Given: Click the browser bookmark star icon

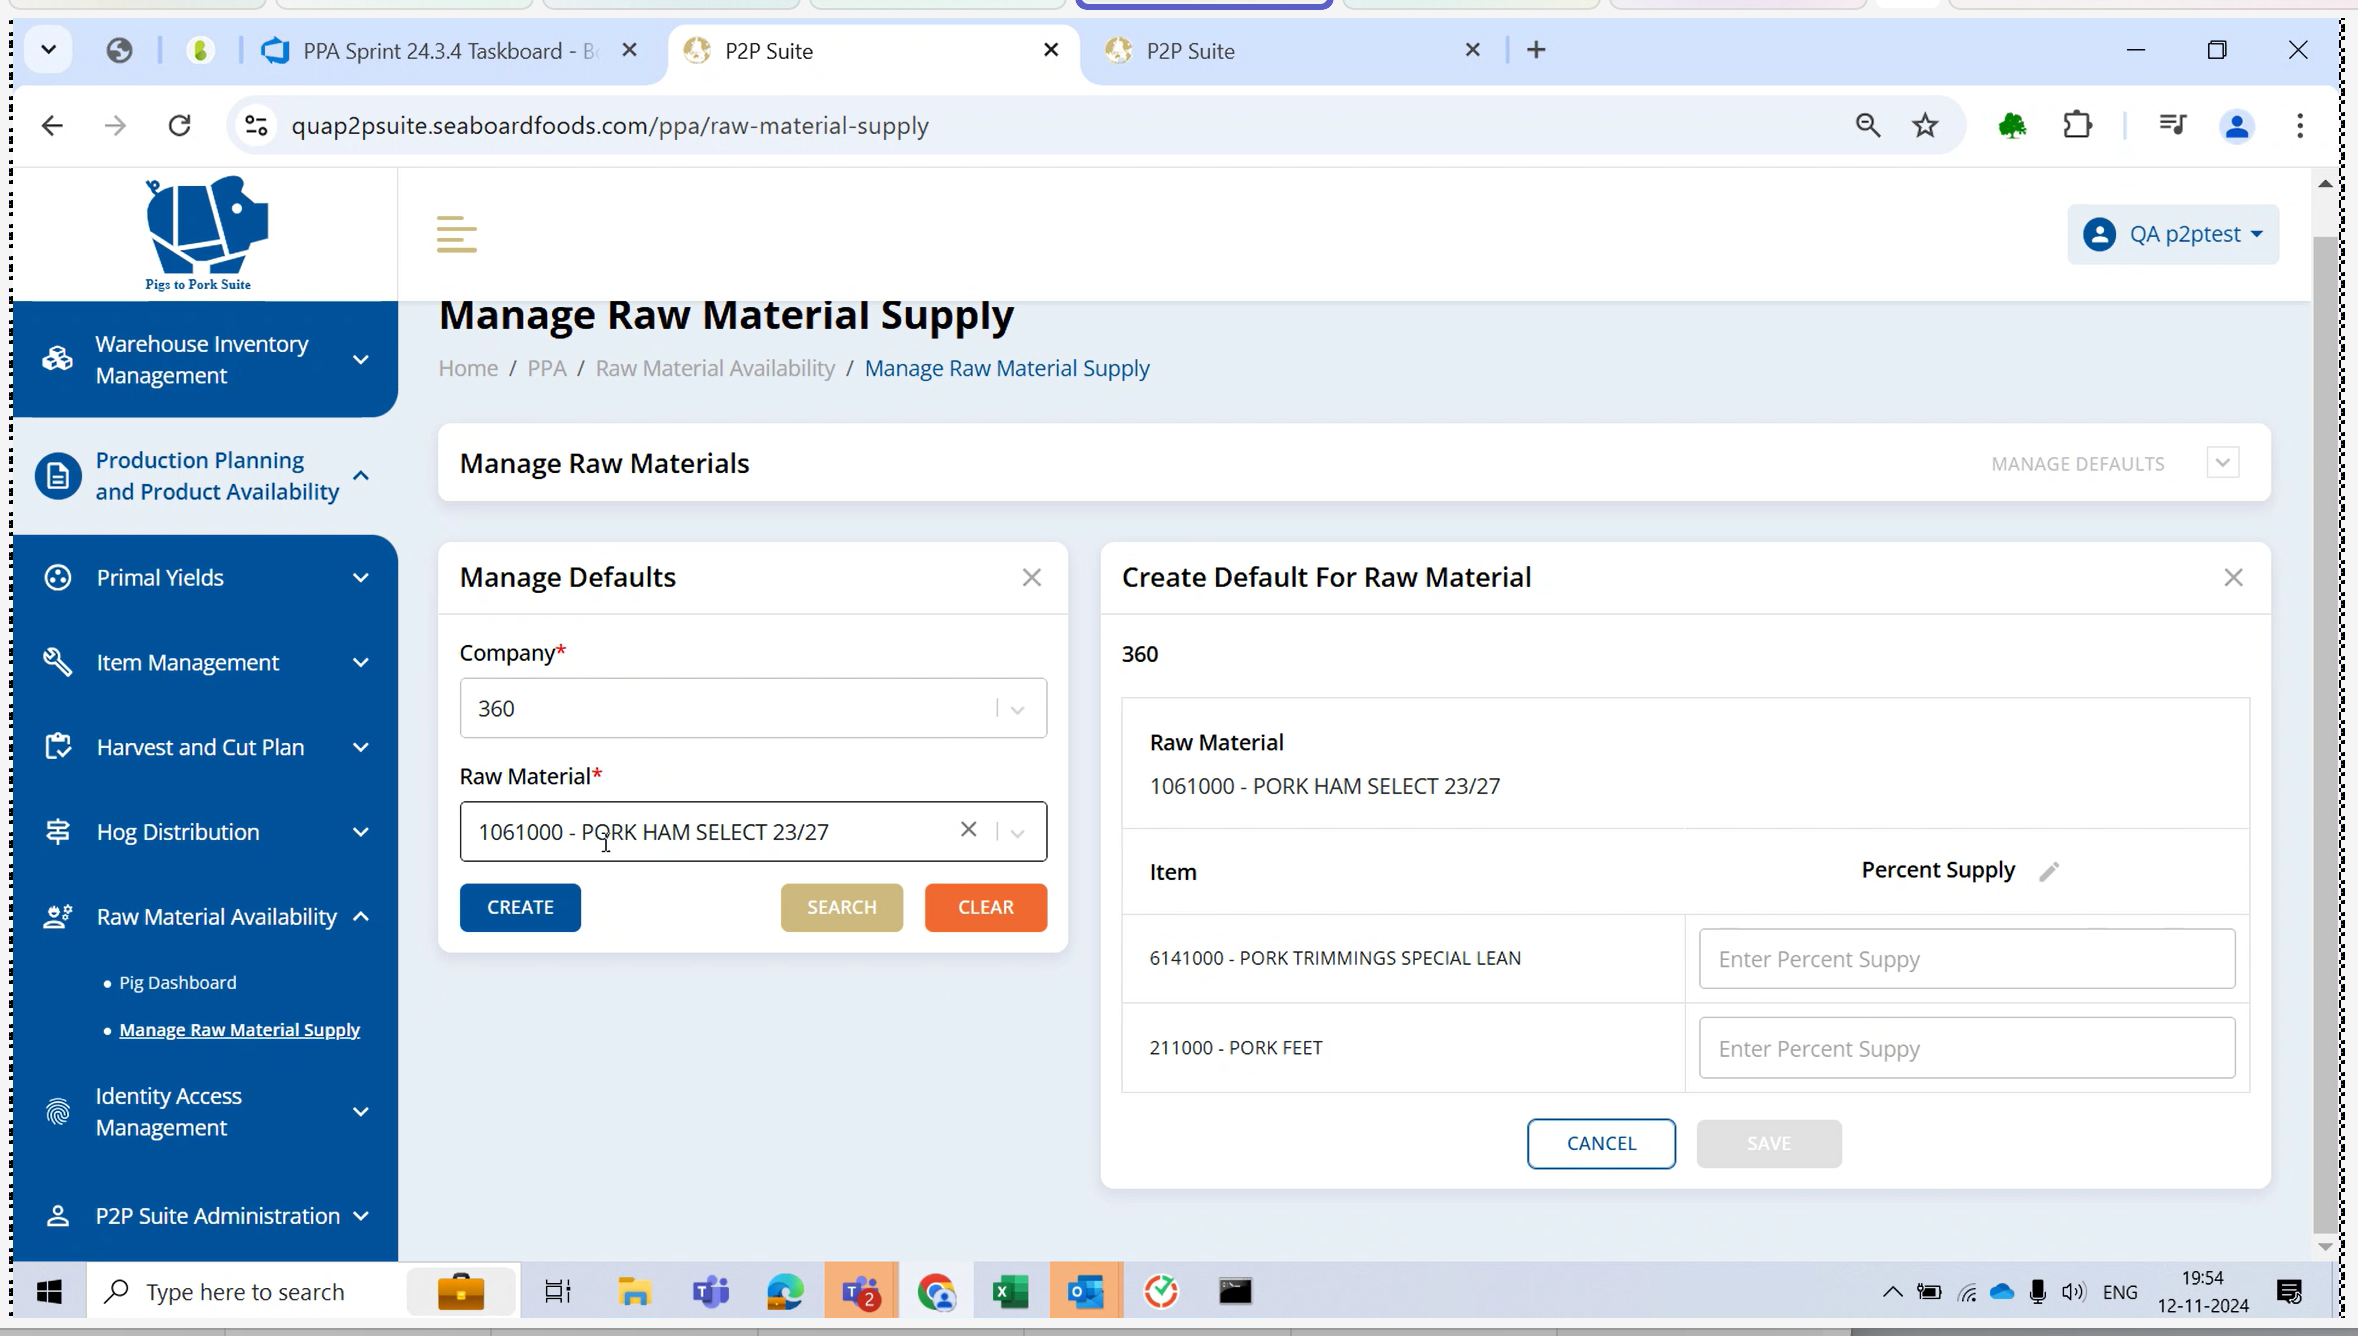Looking at the screenshot, I should tap(1924, 126).
